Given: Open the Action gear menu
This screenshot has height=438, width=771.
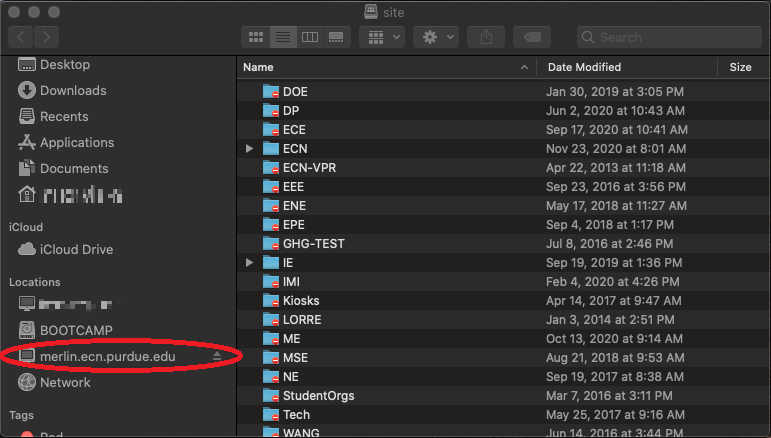Looking at the screenshot, I should 438,37.
